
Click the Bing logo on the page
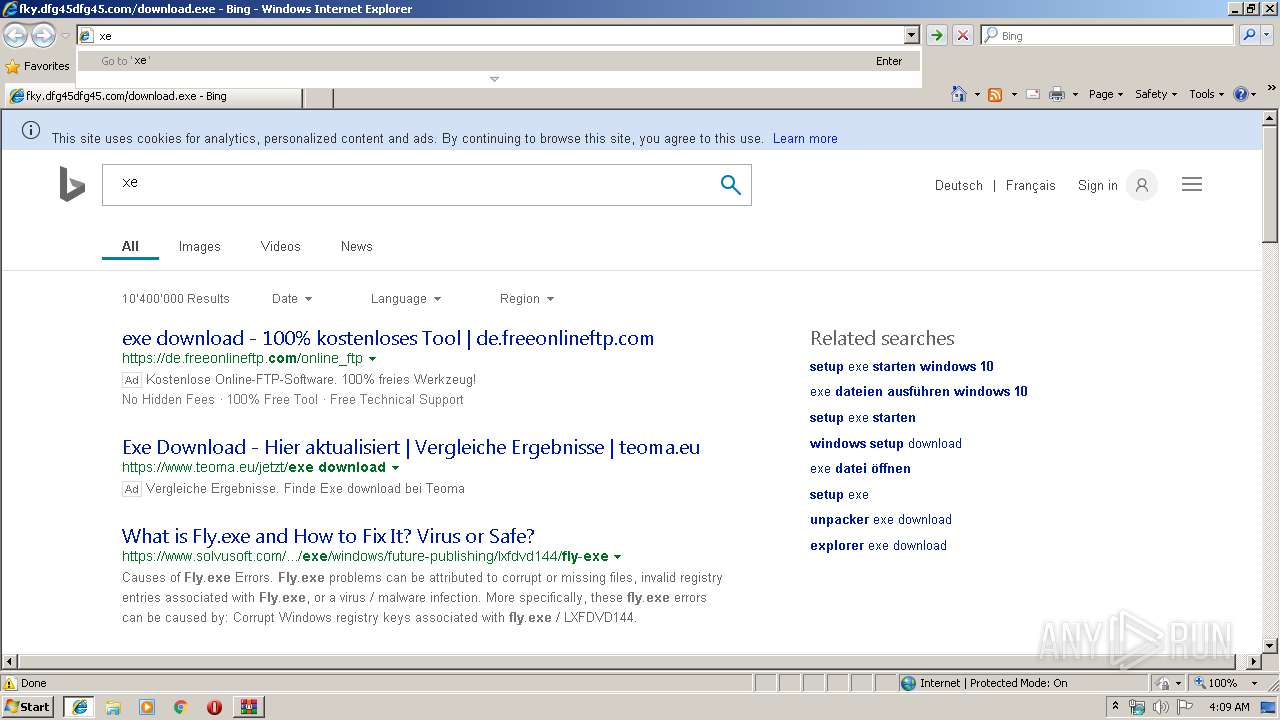(72, 185)
